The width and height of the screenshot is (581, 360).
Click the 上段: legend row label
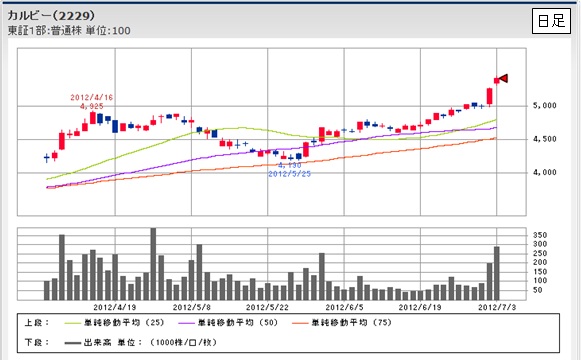(x=37, y=323)
